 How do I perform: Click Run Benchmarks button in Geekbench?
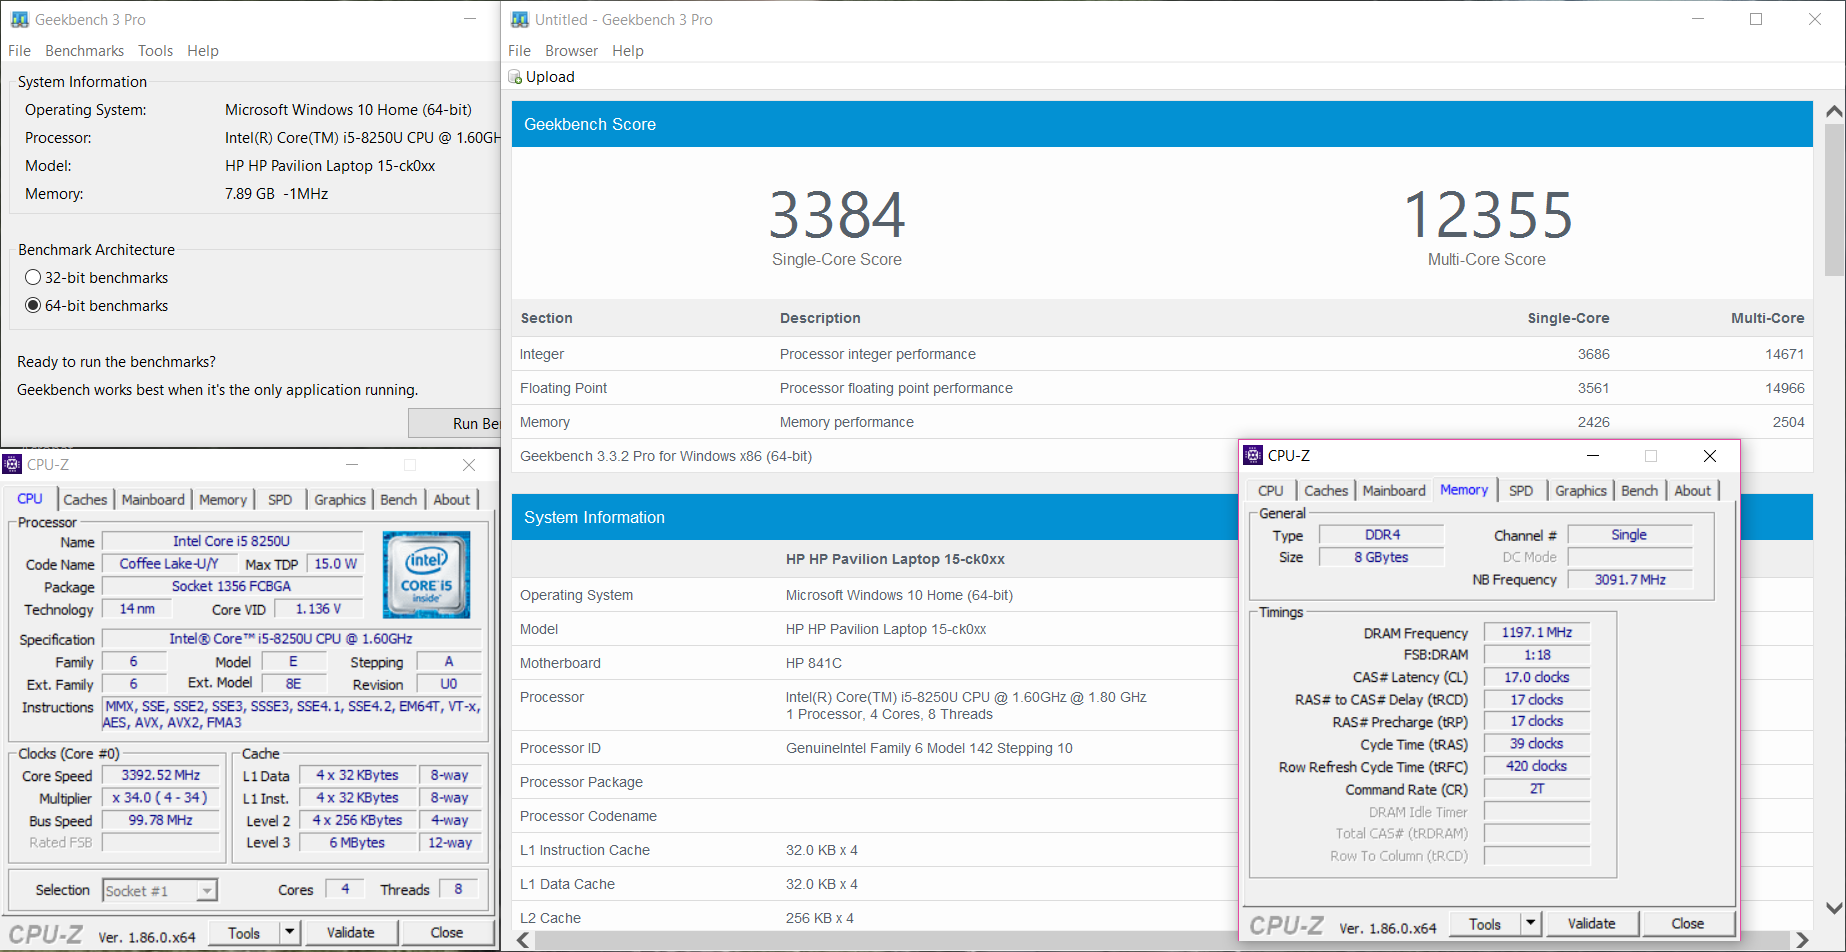point(455,423)
